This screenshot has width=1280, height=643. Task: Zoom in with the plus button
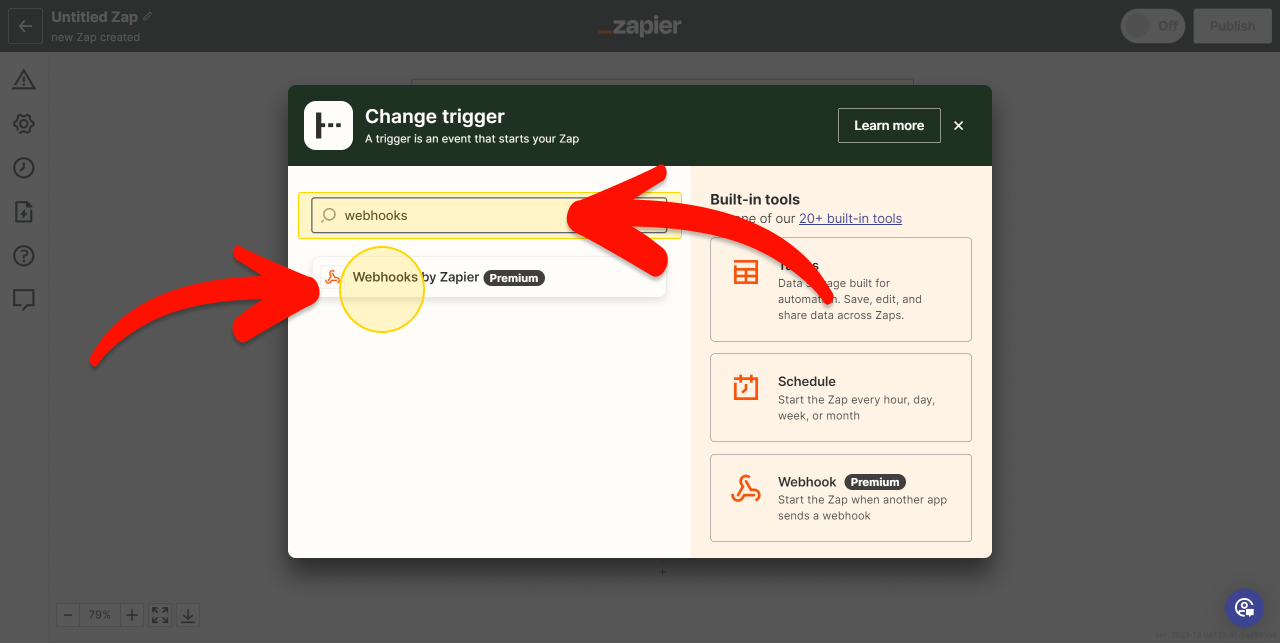pyautogui.click(x=132, y=615)
